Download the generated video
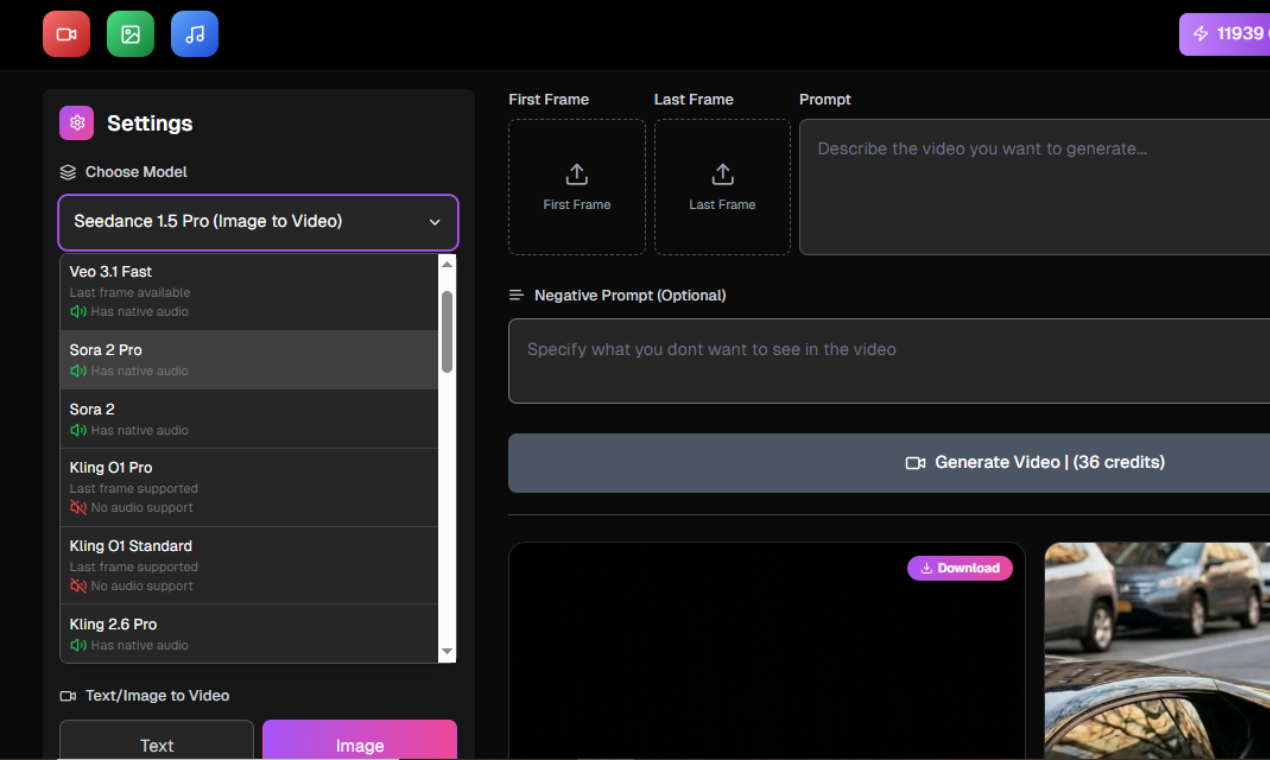 [x=959, y=567]
